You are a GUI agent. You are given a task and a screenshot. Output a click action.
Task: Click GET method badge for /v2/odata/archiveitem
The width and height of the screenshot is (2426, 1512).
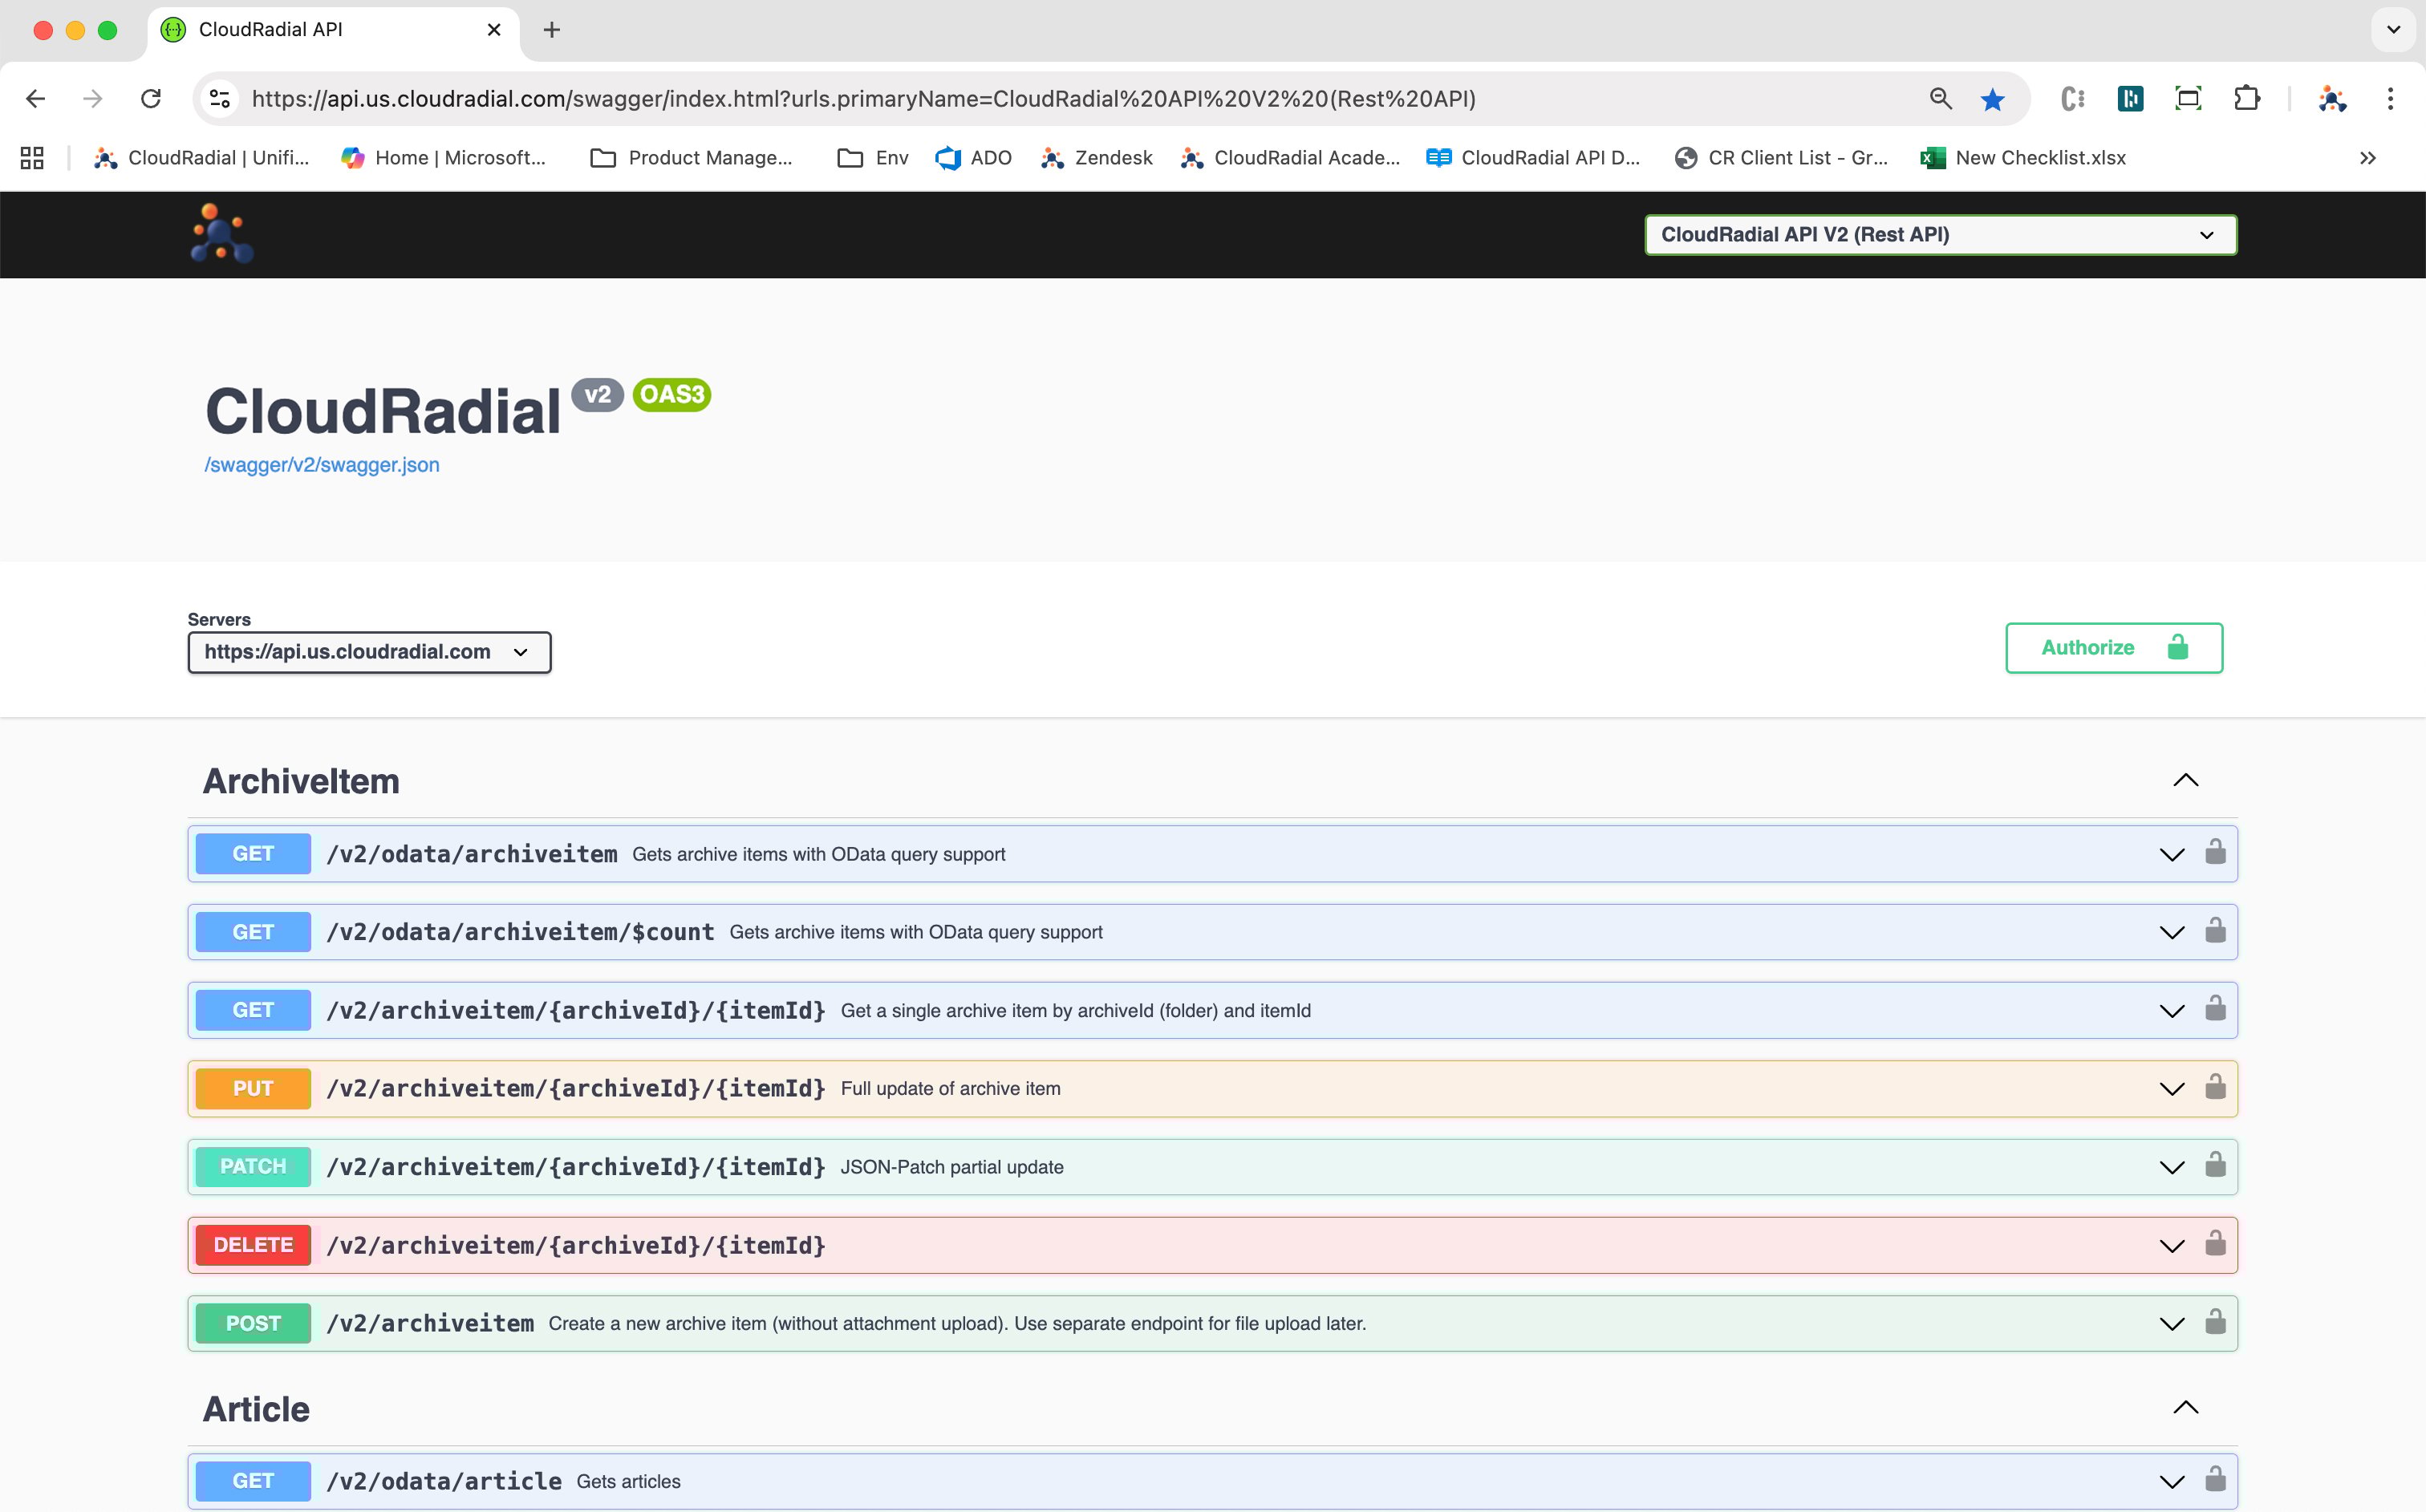253,854
